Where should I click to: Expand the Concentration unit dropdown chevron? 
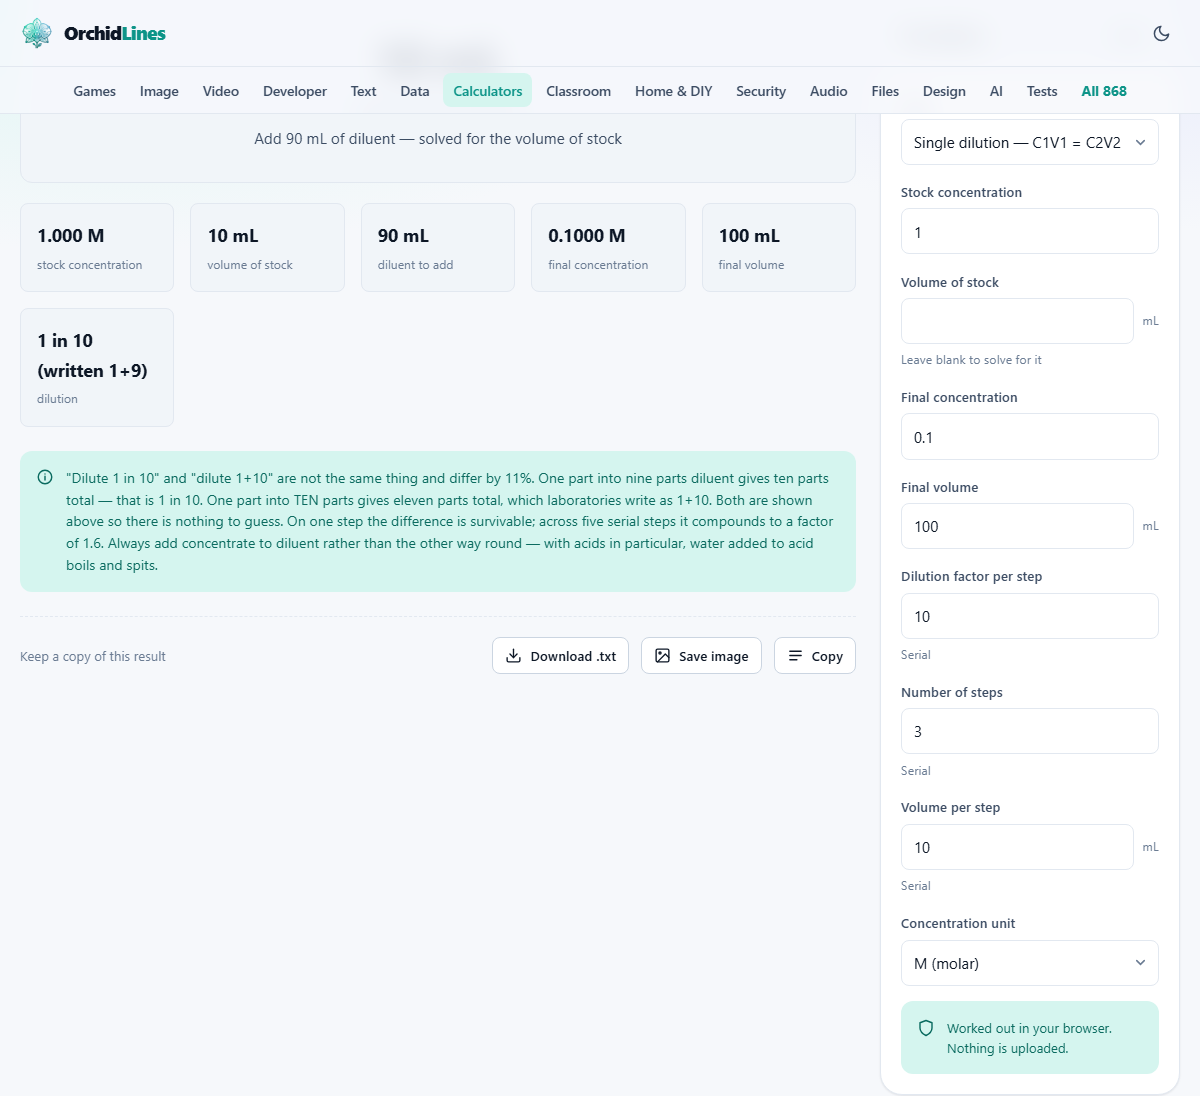tap(1140, 963)
